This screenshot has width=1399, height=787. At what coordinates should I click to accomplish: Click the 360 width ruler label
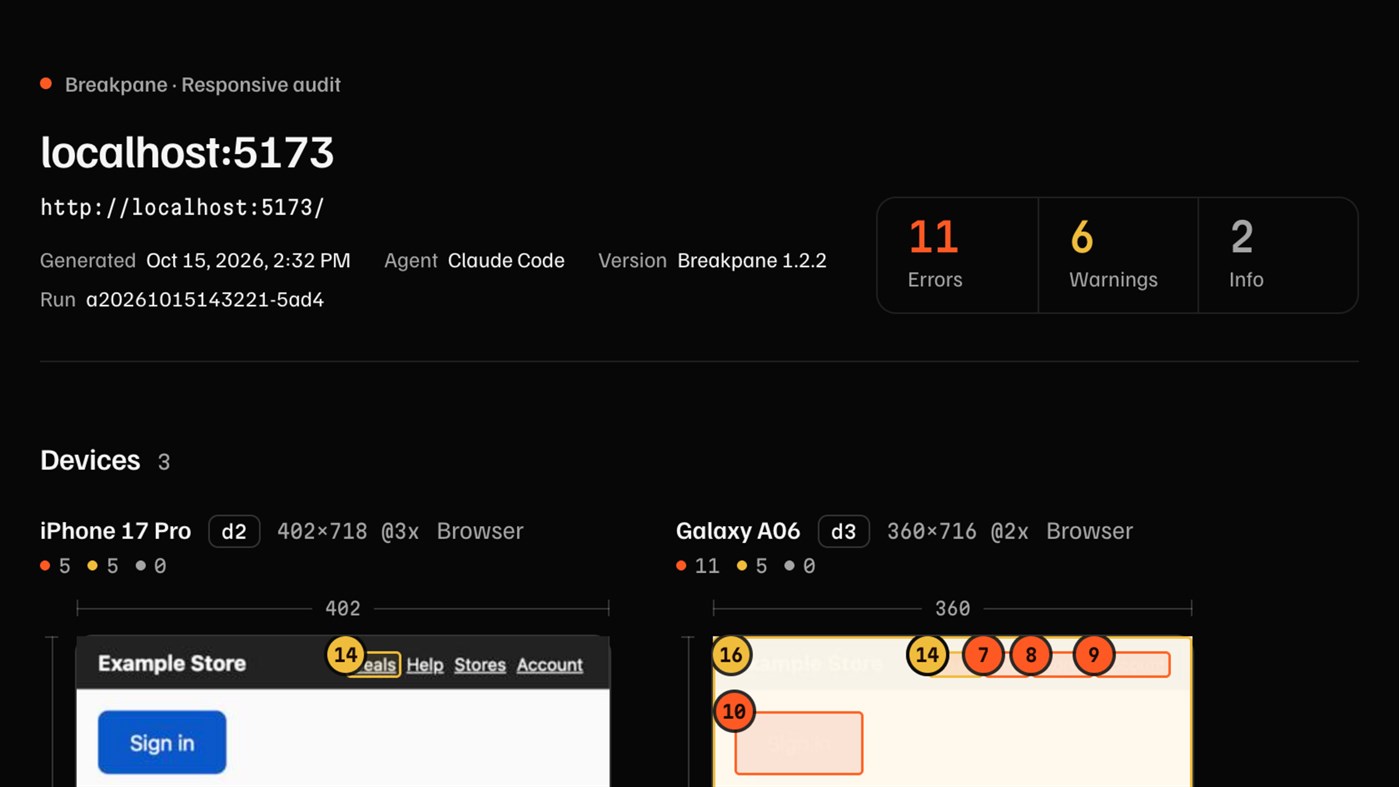point(952,608)
